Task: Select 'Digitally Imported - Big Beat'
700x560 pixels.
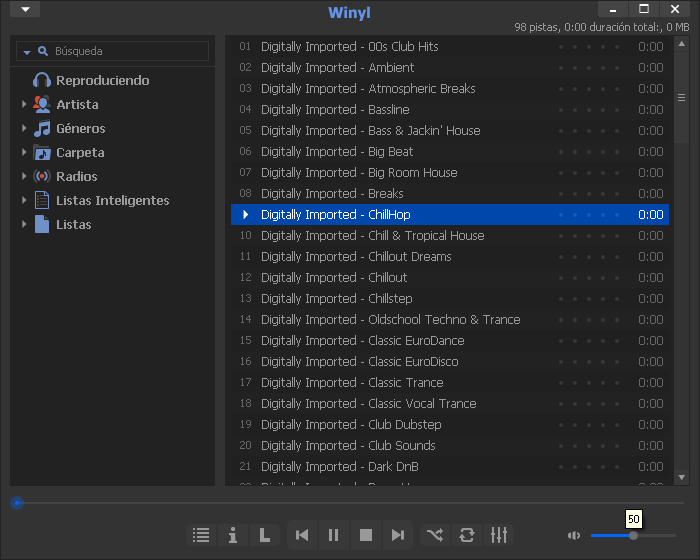Action: 450,151
